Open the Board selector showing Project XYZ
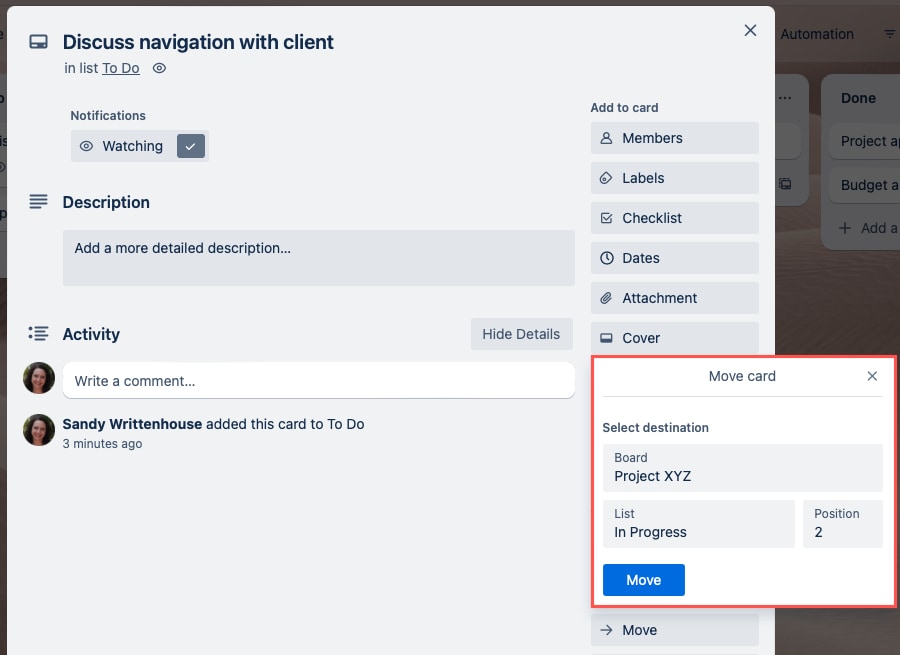The height and width of the screenshot is (655, 900). (x=743, y=468)
